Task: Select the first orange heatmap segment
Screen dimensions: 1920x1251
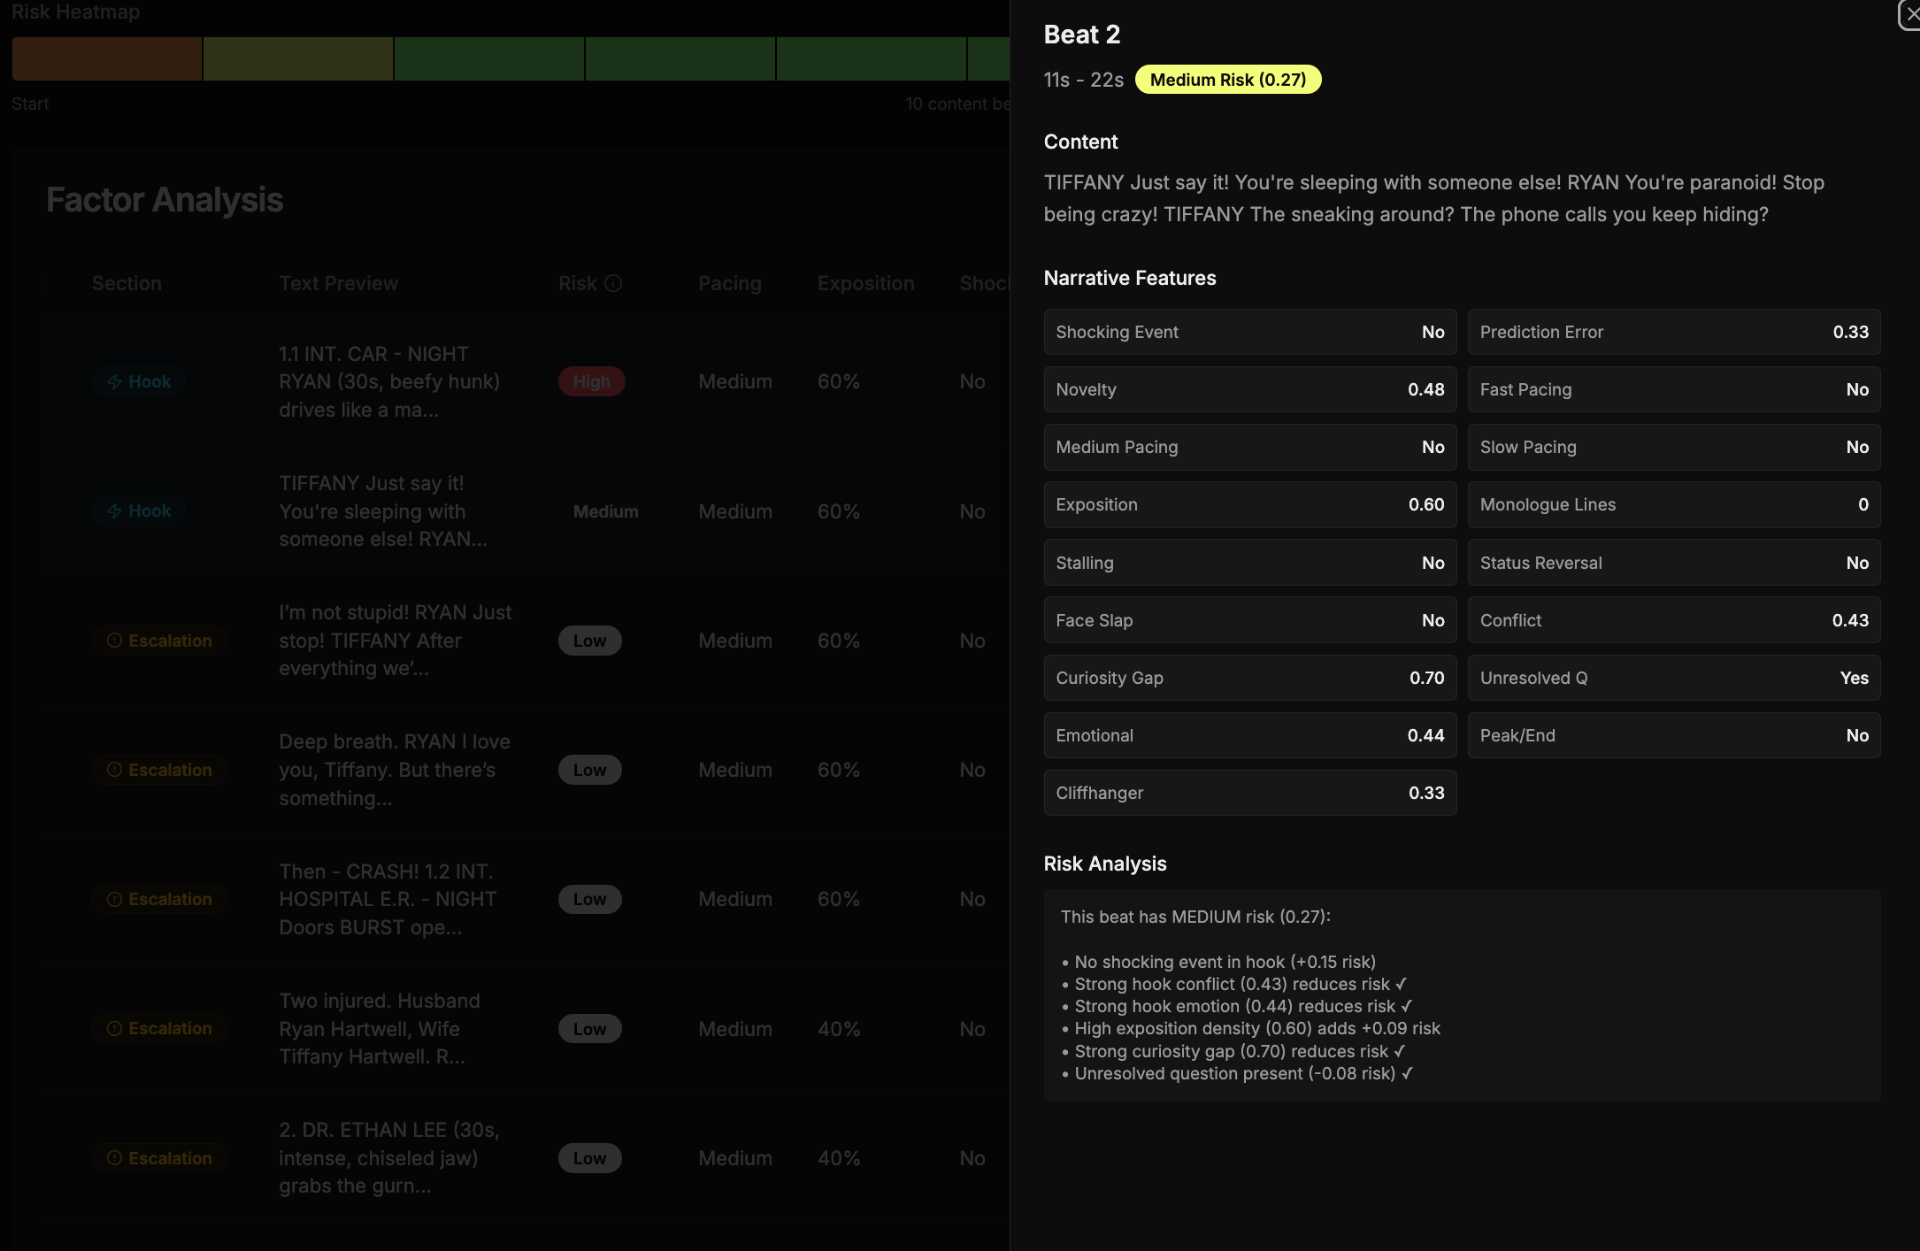Action: click(x=107, y=59)
